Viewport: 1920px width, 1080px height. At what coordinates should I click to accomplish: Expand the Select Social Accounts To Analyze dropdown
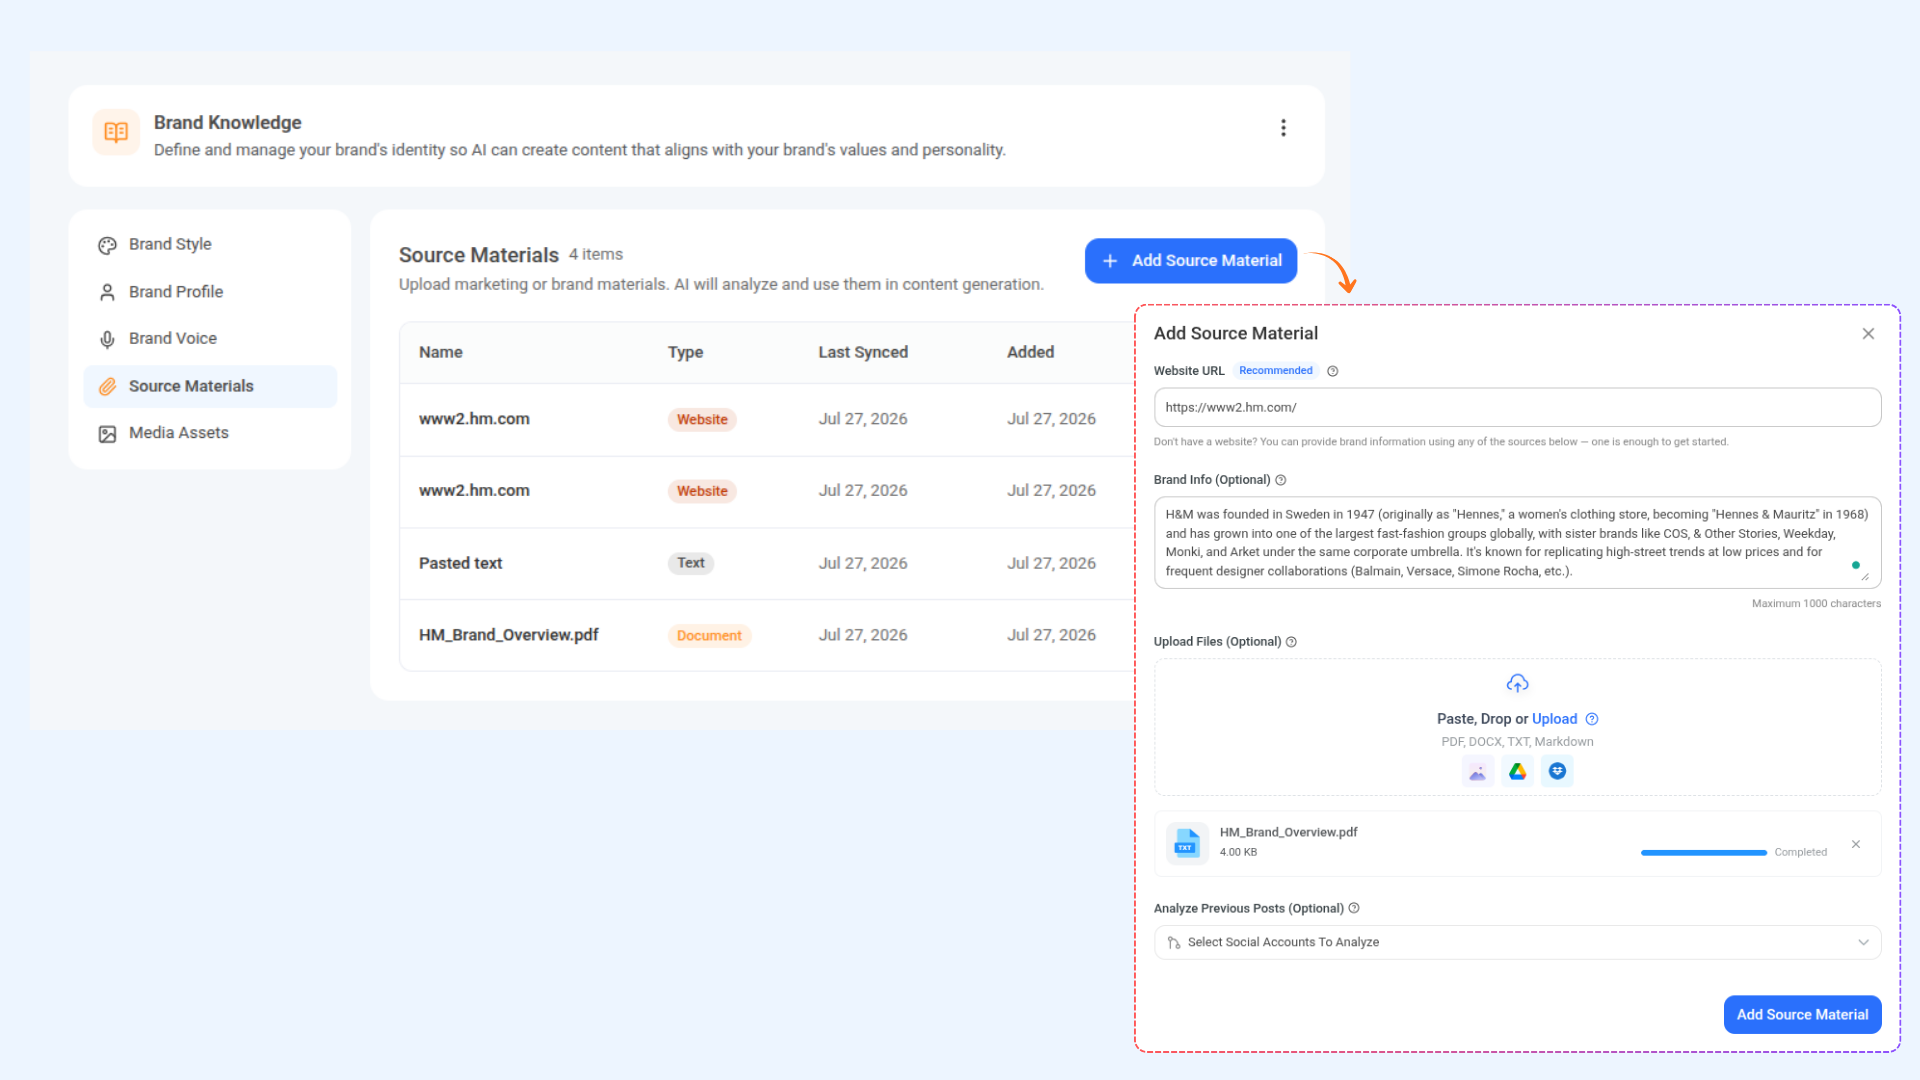(x=1517, y=942)
